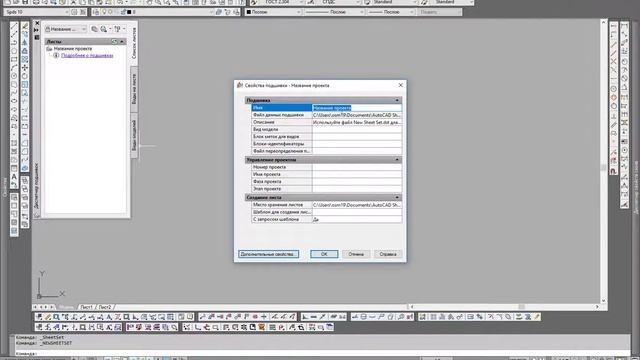
Task: Select the Linear dimension tool
Action: click(624, 26)
